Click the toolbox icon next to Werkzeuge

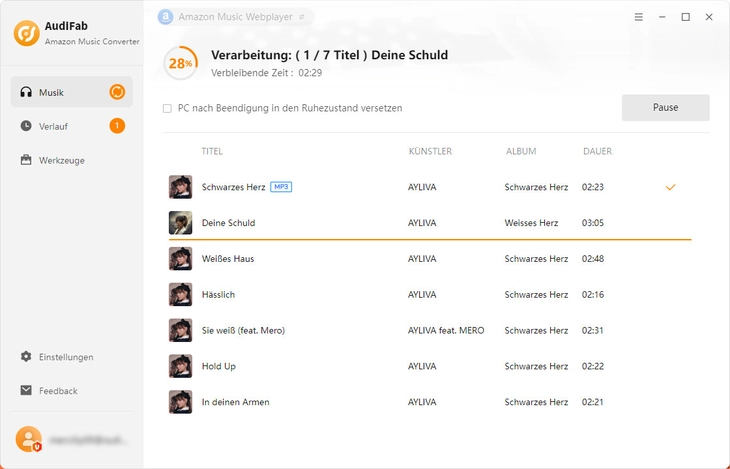tap(26, 160)
